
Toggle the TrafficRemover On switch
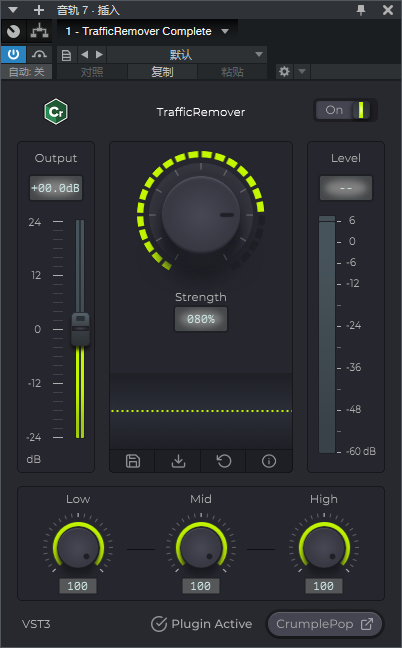(x=345, y=110)
